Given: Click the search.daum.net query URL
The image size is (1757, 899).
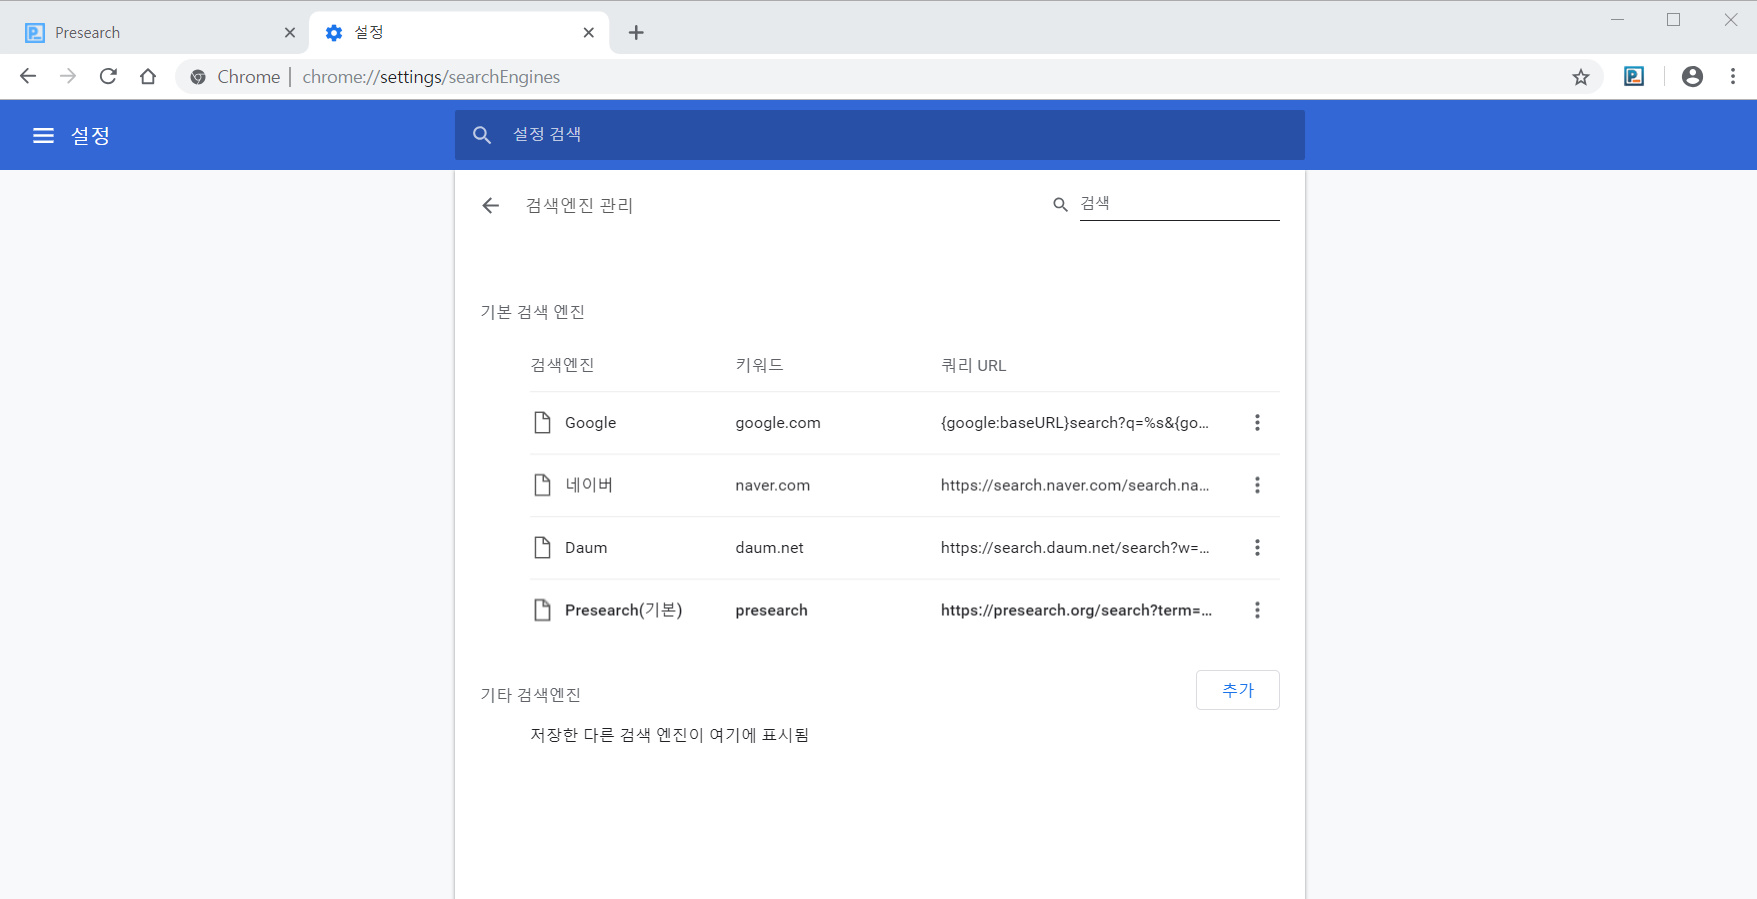Looking at the screenshot, I should pyautogui.click(x=1075, y=548).
